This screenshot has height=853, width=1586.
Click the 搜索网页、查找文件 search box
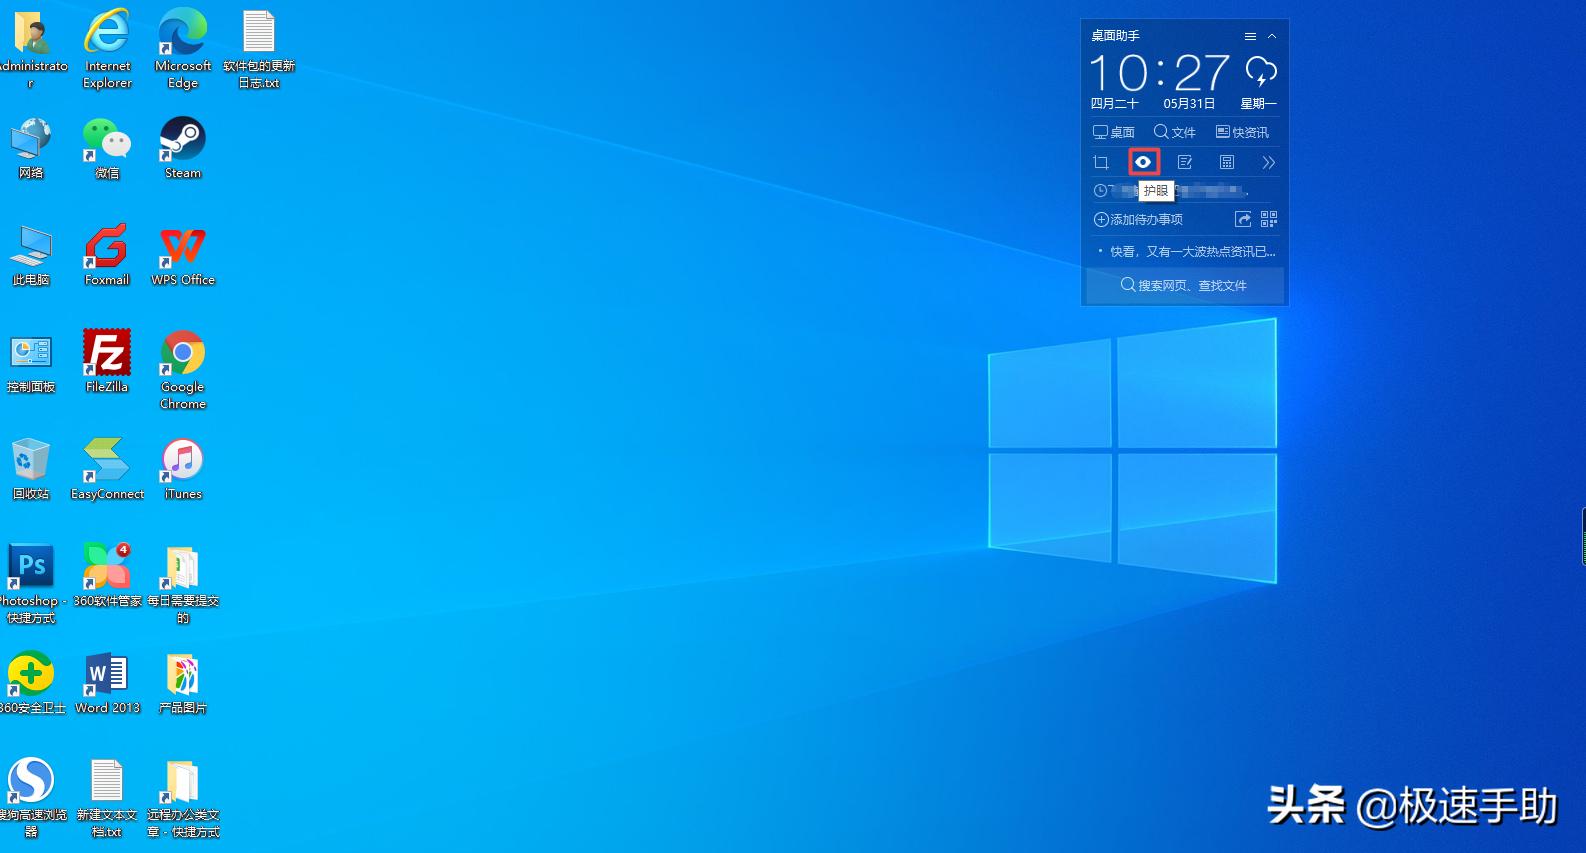coord(1184,285)
